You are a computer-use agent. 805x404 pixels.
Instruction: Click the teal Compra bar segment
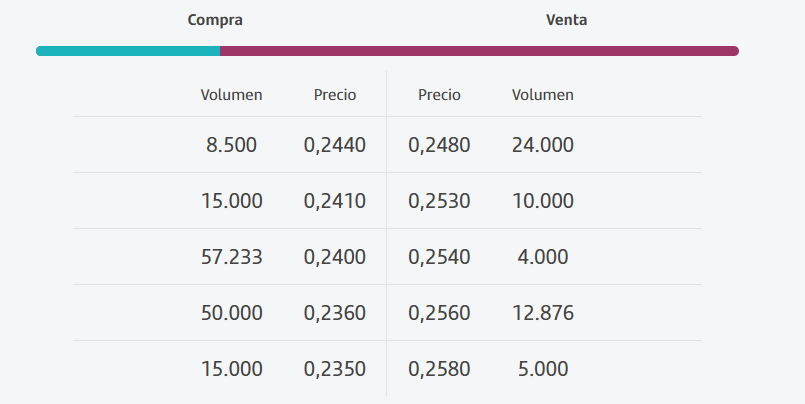[x=128, y=51]
